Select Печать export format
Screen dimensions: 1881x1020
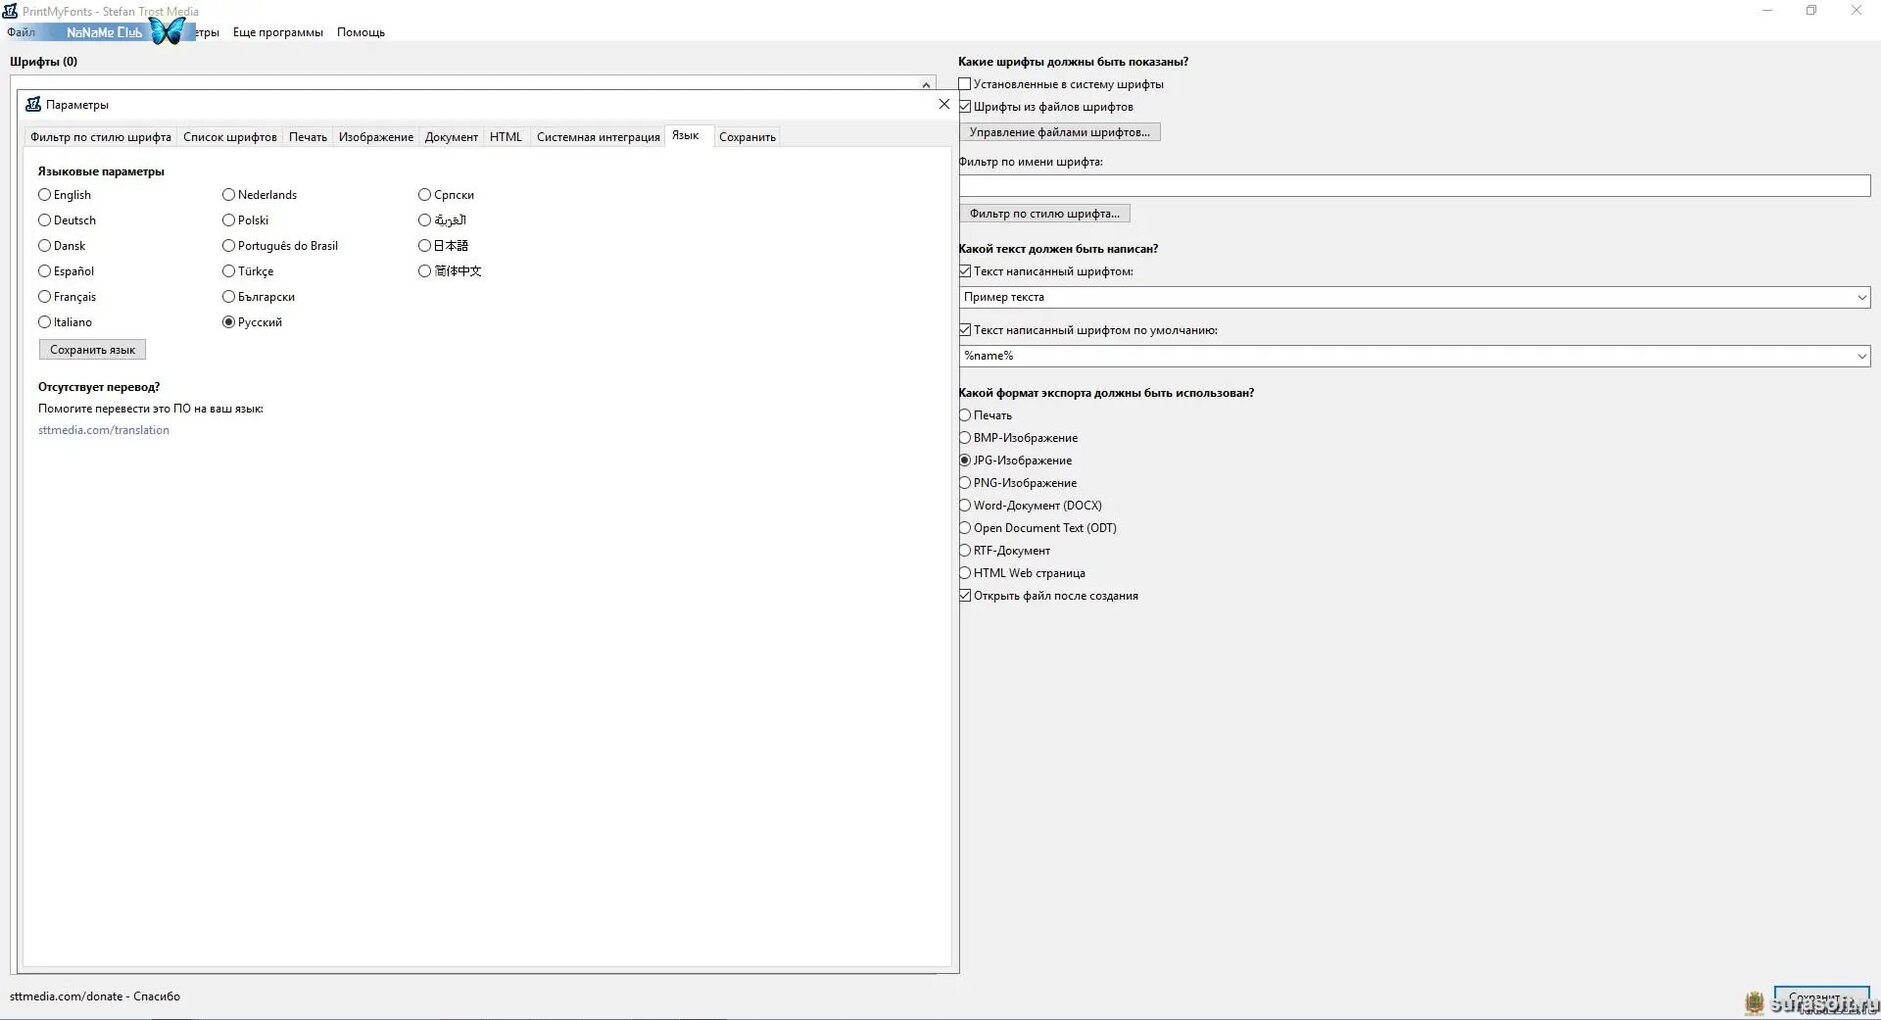click(x=986, y=415)
